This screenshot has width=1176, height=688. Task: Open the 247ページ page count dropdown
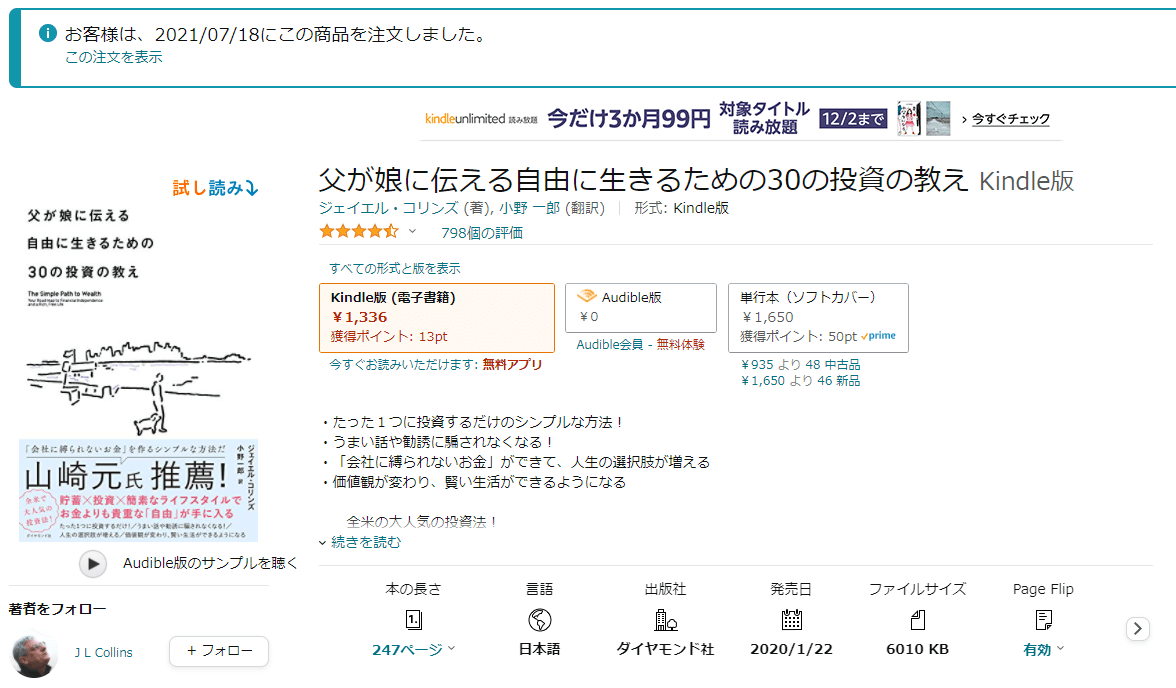coord(413,650)
